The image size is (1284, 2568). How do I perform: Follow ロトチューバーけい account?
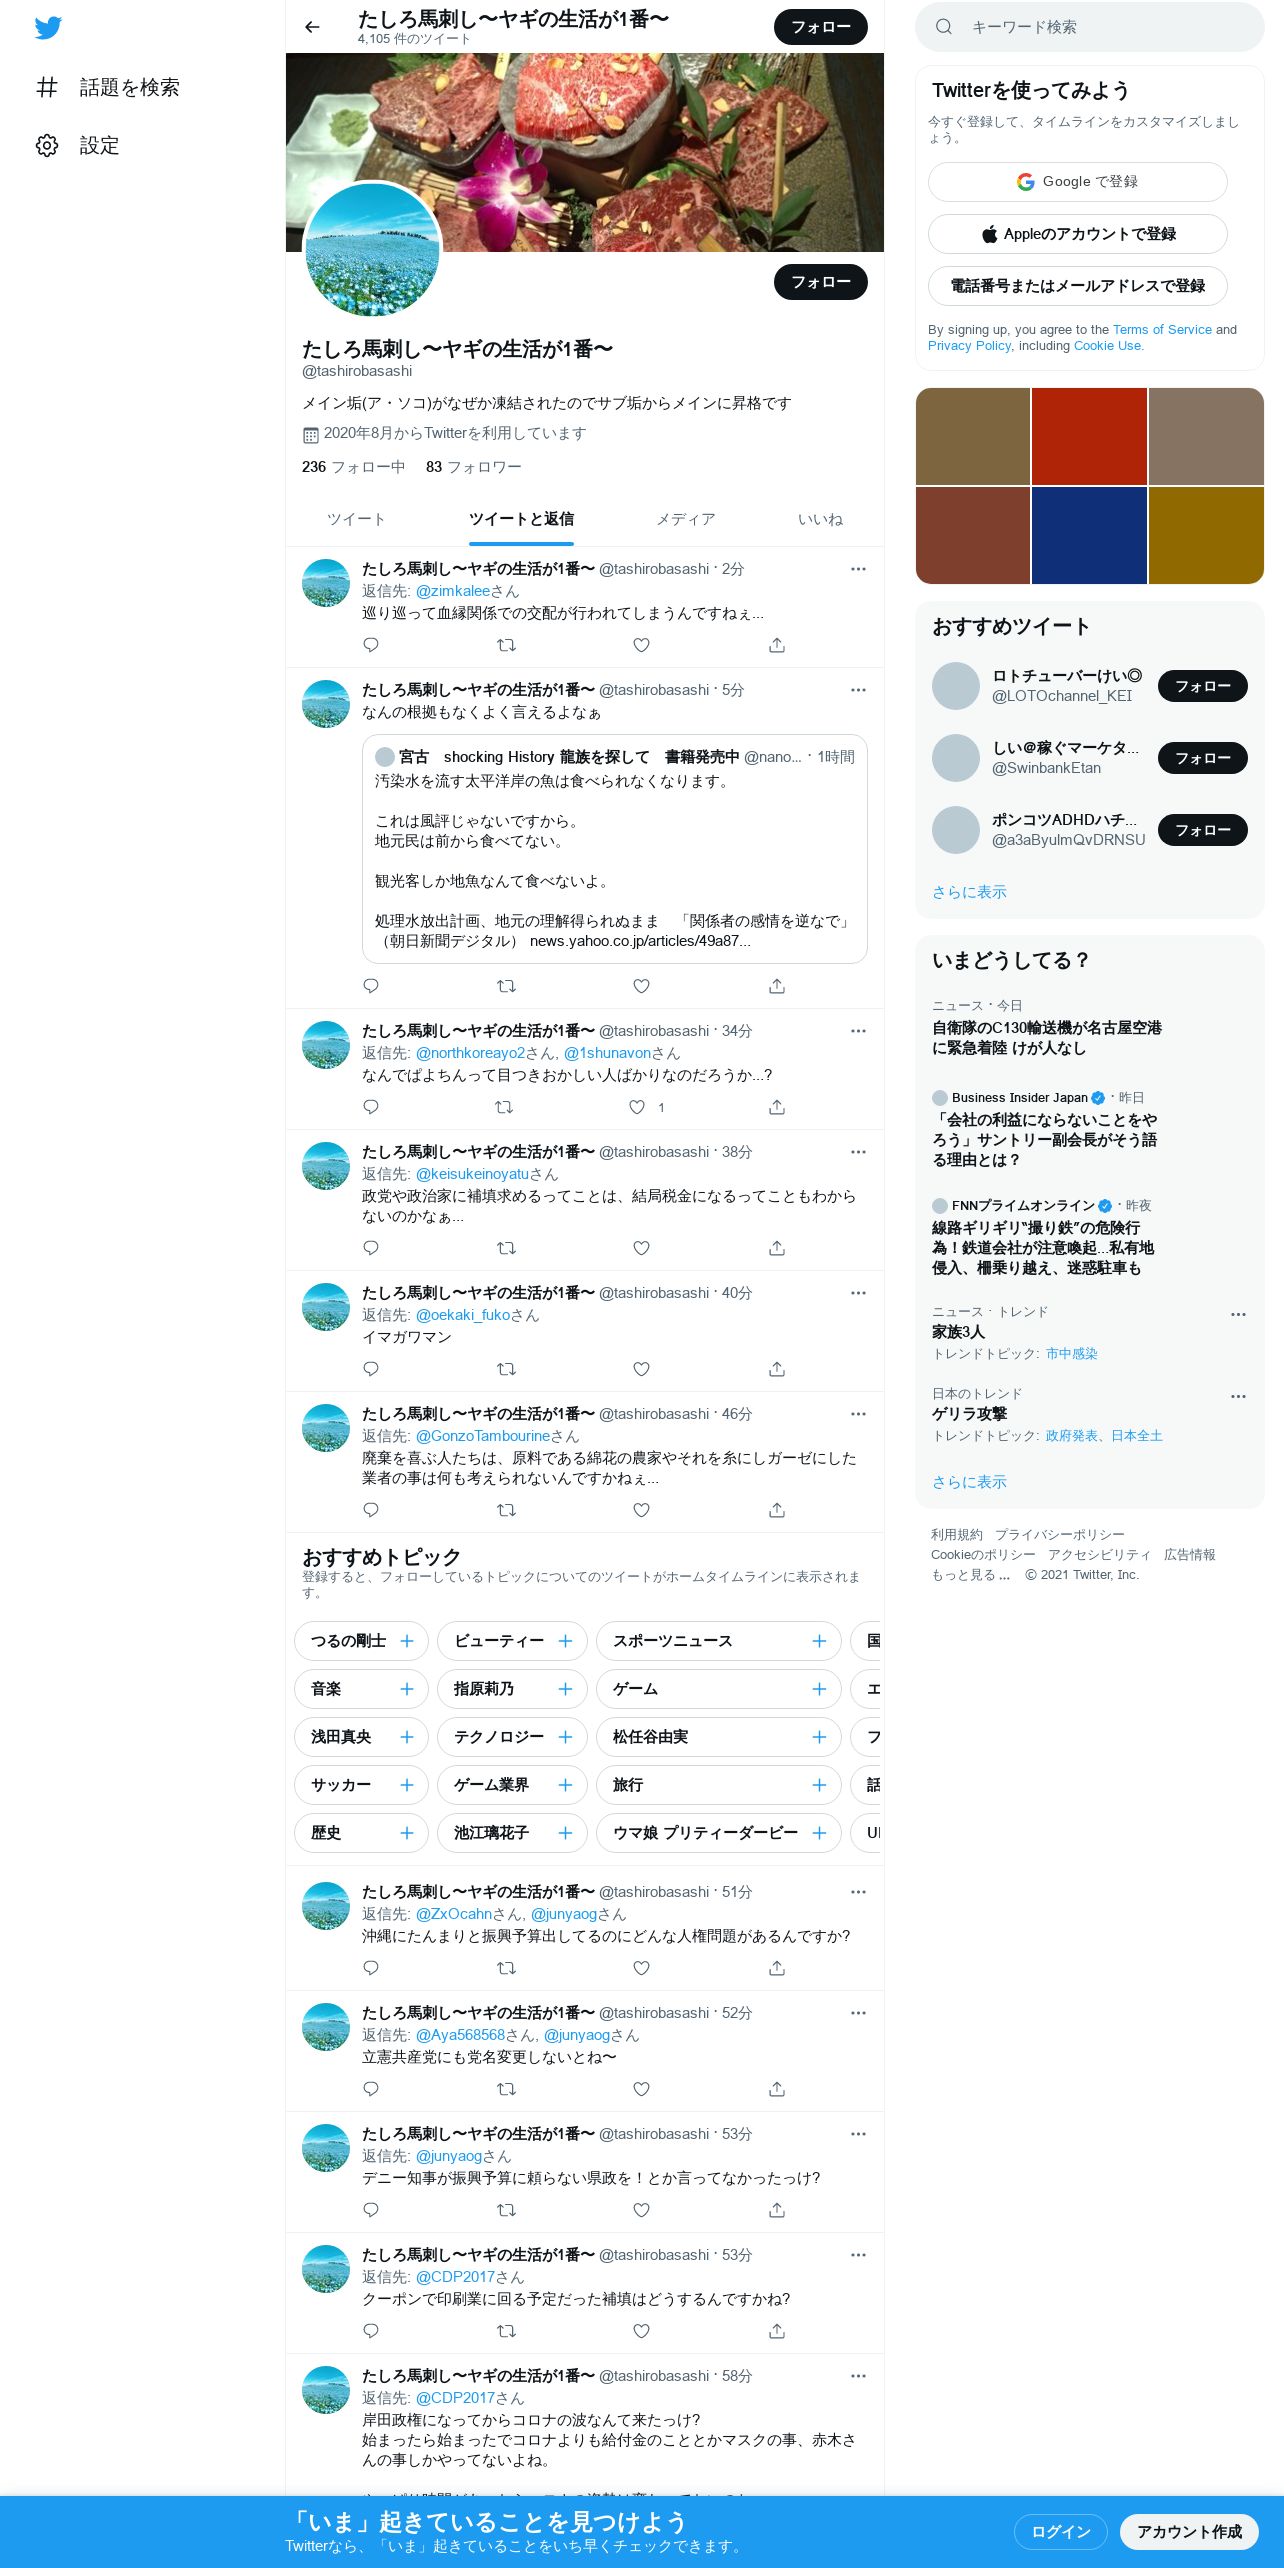(1202, 686)
